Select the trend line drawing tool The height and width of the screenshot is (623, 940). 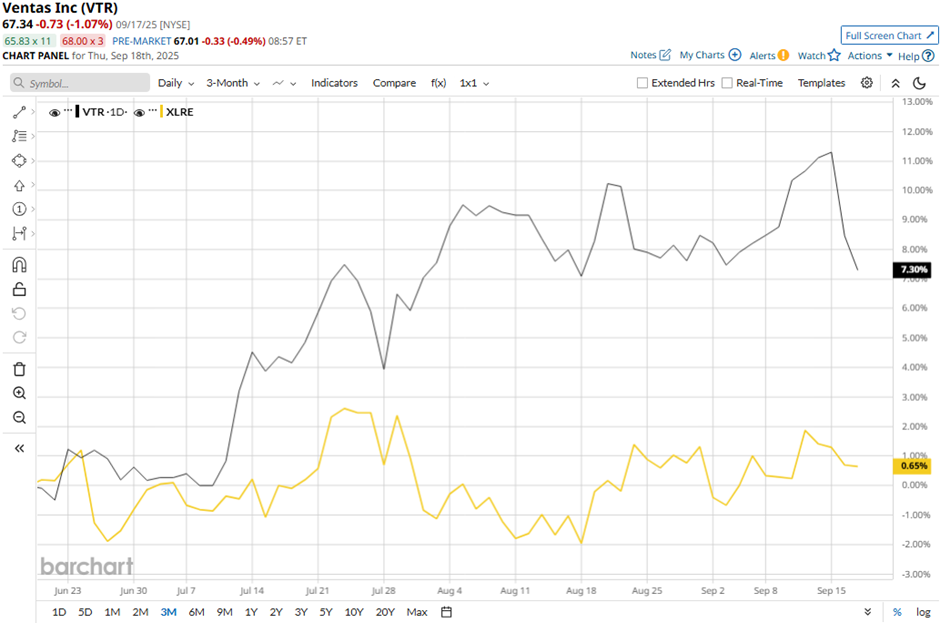[x=19, y=112]
